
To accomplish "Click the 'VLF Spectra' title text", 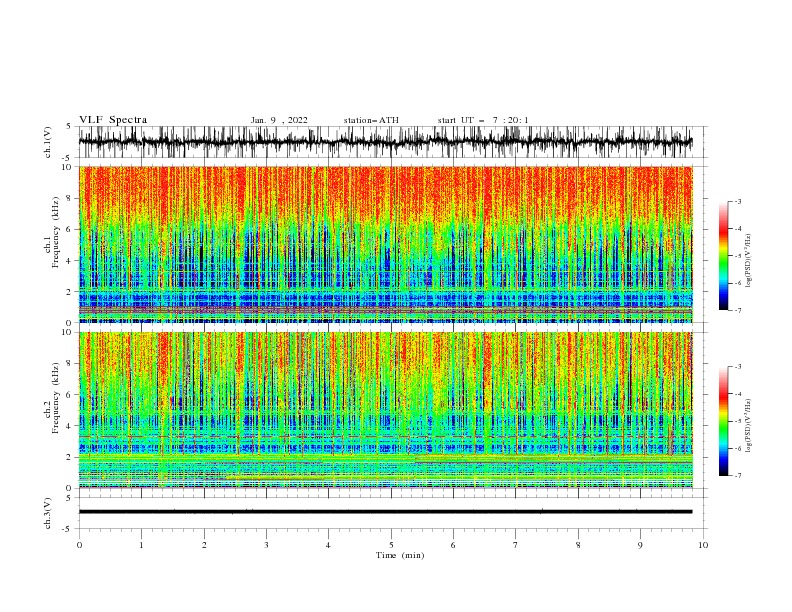I will coord(113,120).
